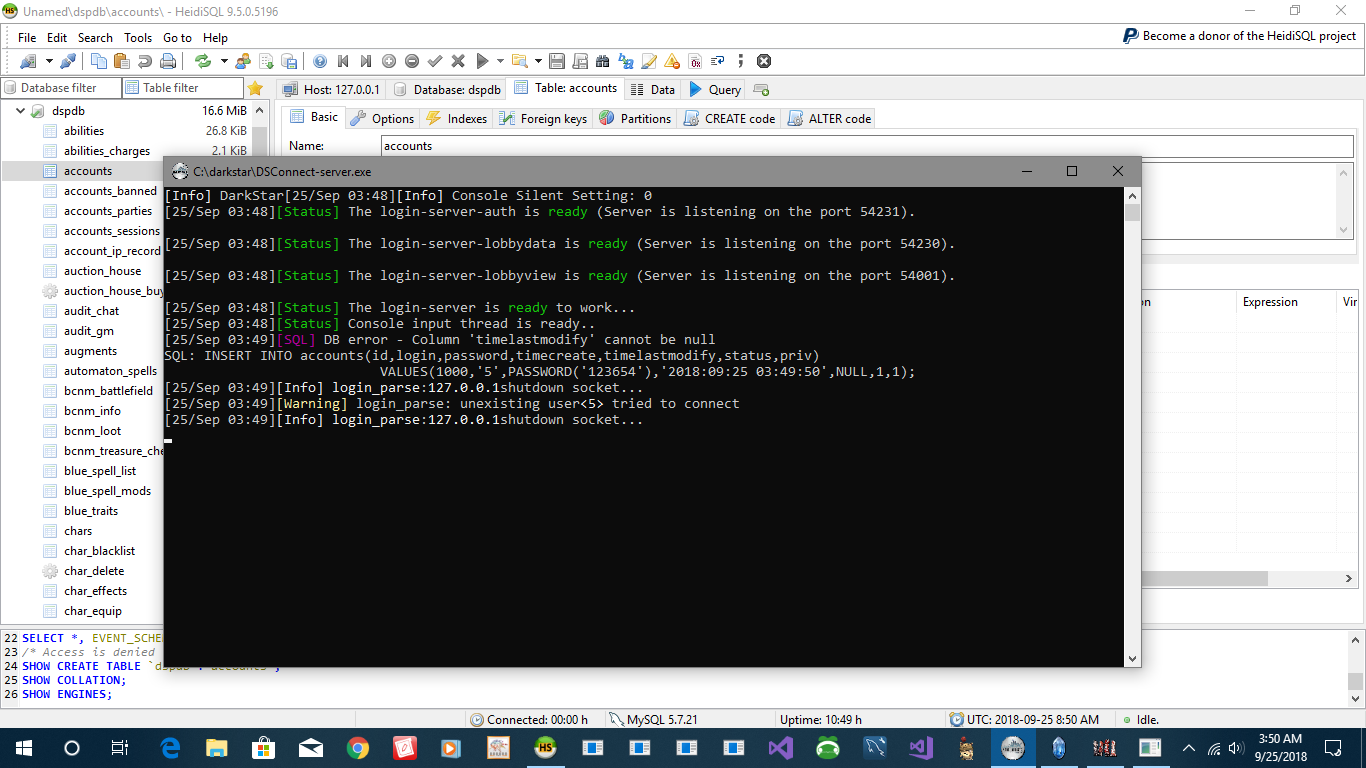Run the query with play icon
Viewport: 1366px width, 768px height.
coord(482,61)
